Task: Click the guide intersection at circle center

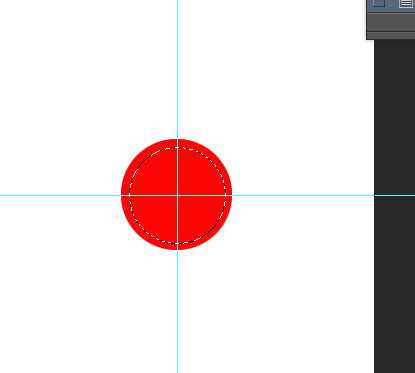Action: 177,195
